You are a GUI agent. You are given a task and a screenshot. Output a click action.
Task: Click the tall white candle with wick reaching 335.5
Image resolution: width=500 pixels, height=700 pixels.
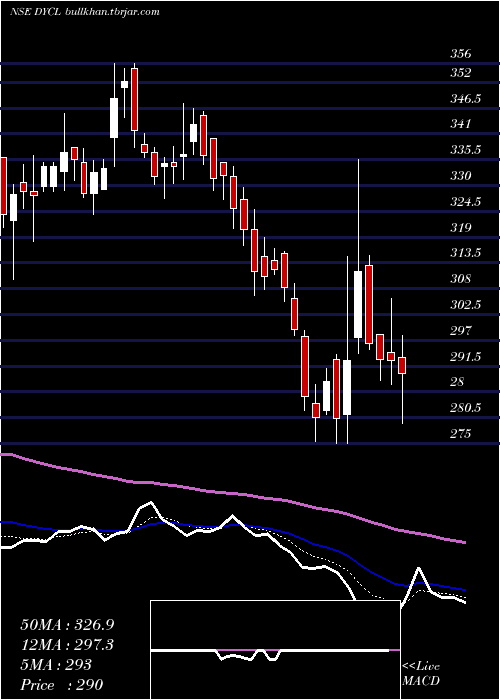(358, 304)
